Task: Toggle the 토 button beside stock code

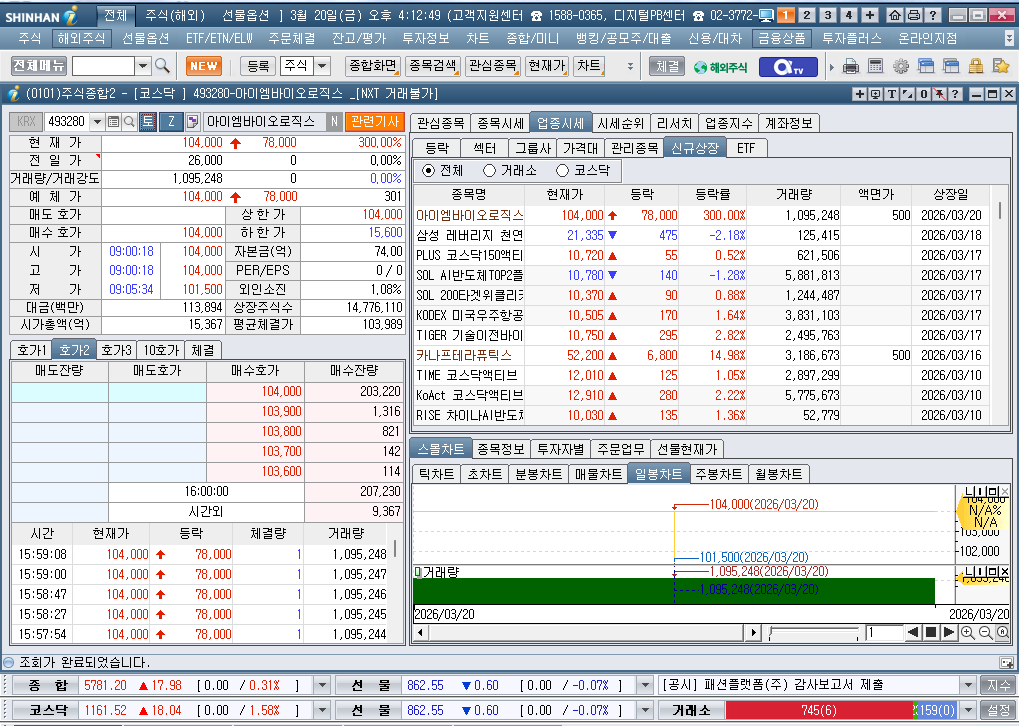Action: (148, 122)
